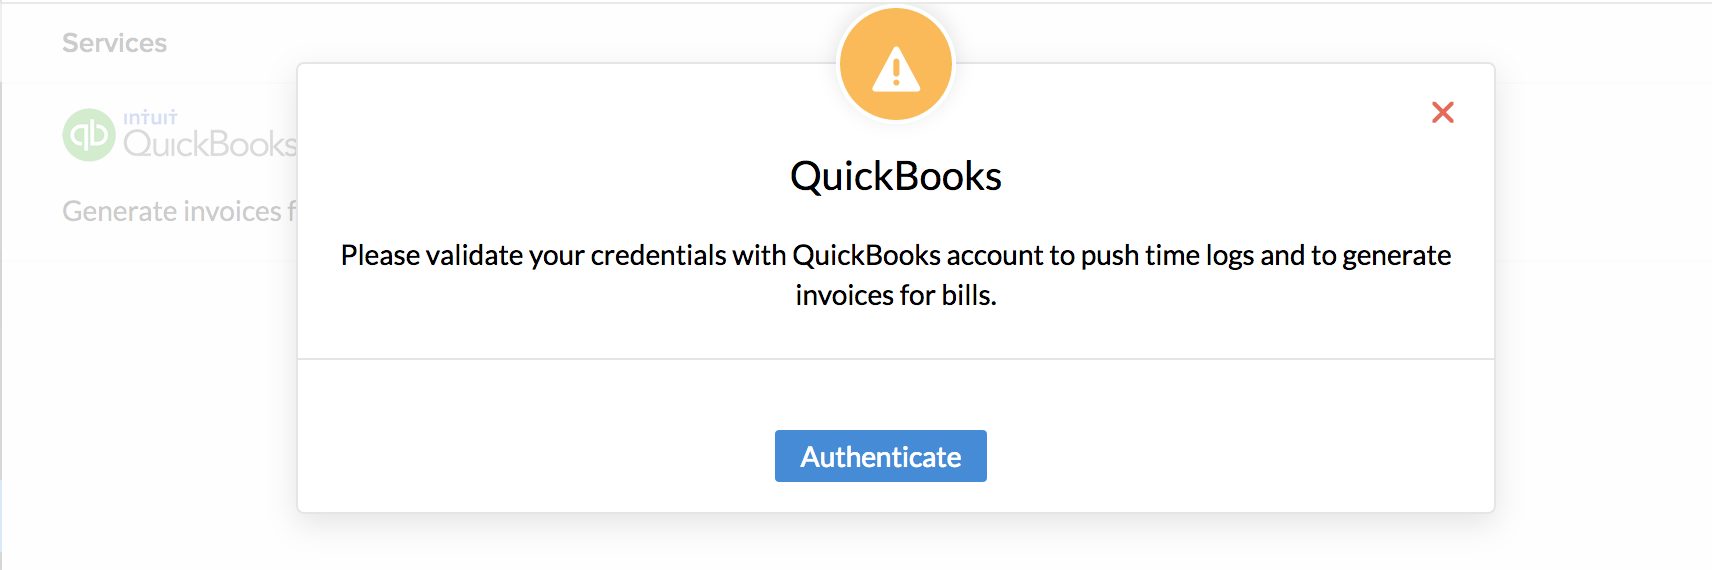Click the Authenticate button
Screen dimensions: 1712x570
pos(880,456)
